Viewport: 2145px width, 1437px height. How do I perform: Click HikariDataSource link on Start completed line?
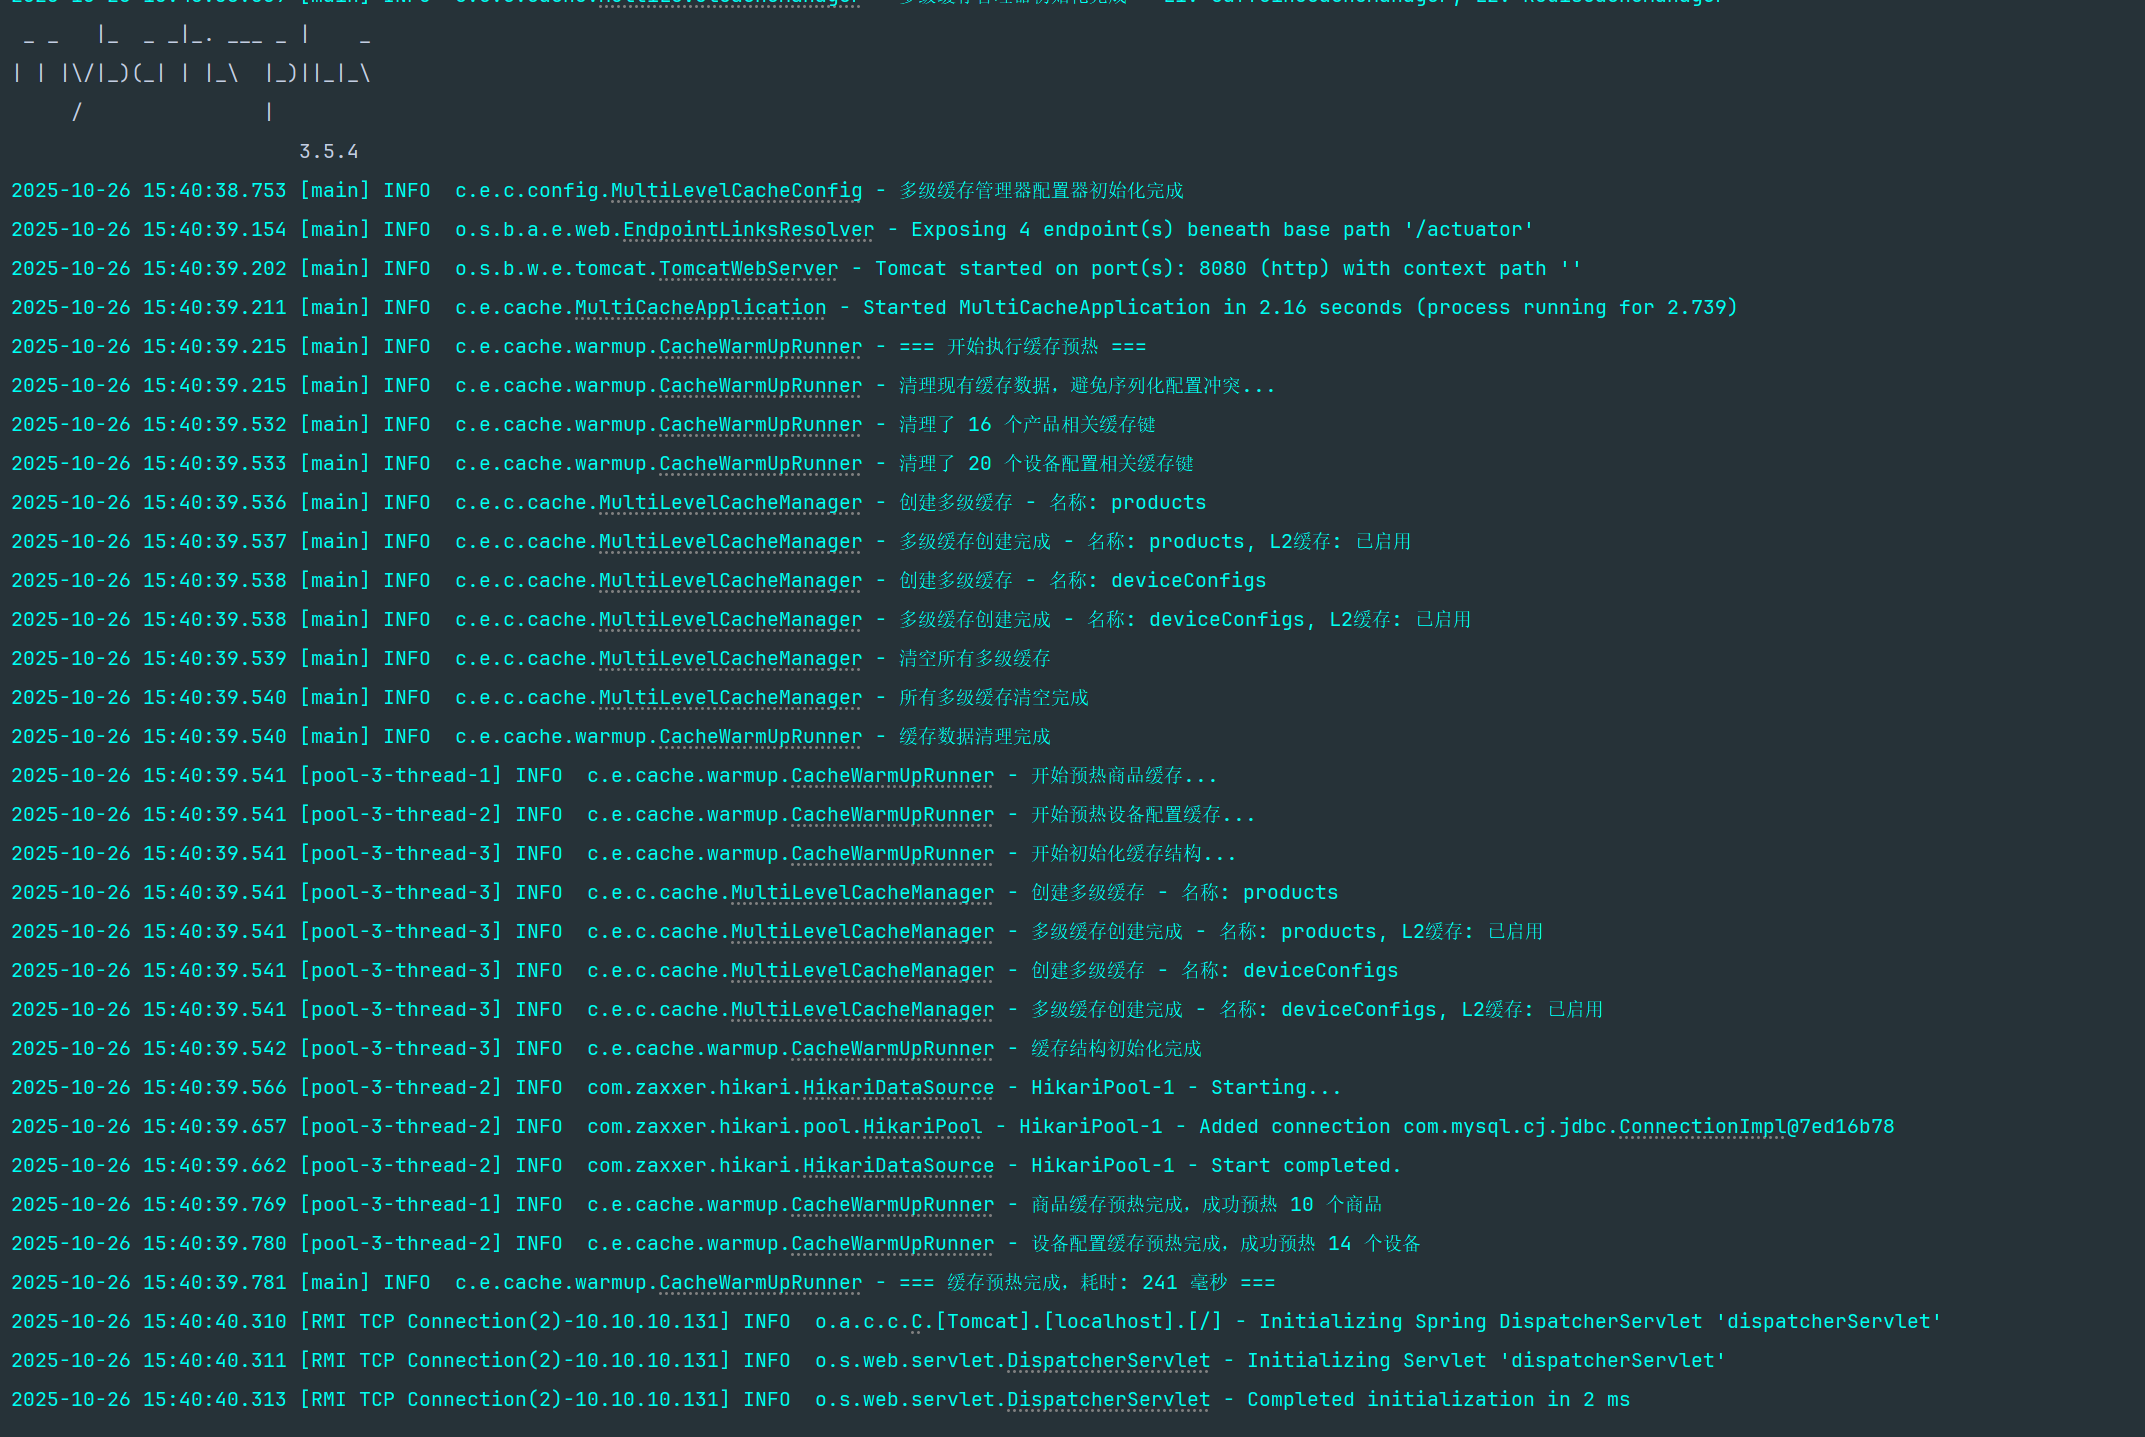click(x=898, y=1166)
